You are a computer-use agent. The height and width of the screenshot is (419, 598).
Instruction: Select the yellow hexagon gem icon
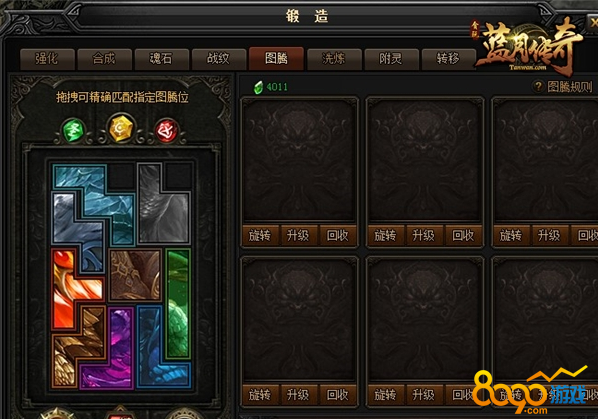point(120,128)
